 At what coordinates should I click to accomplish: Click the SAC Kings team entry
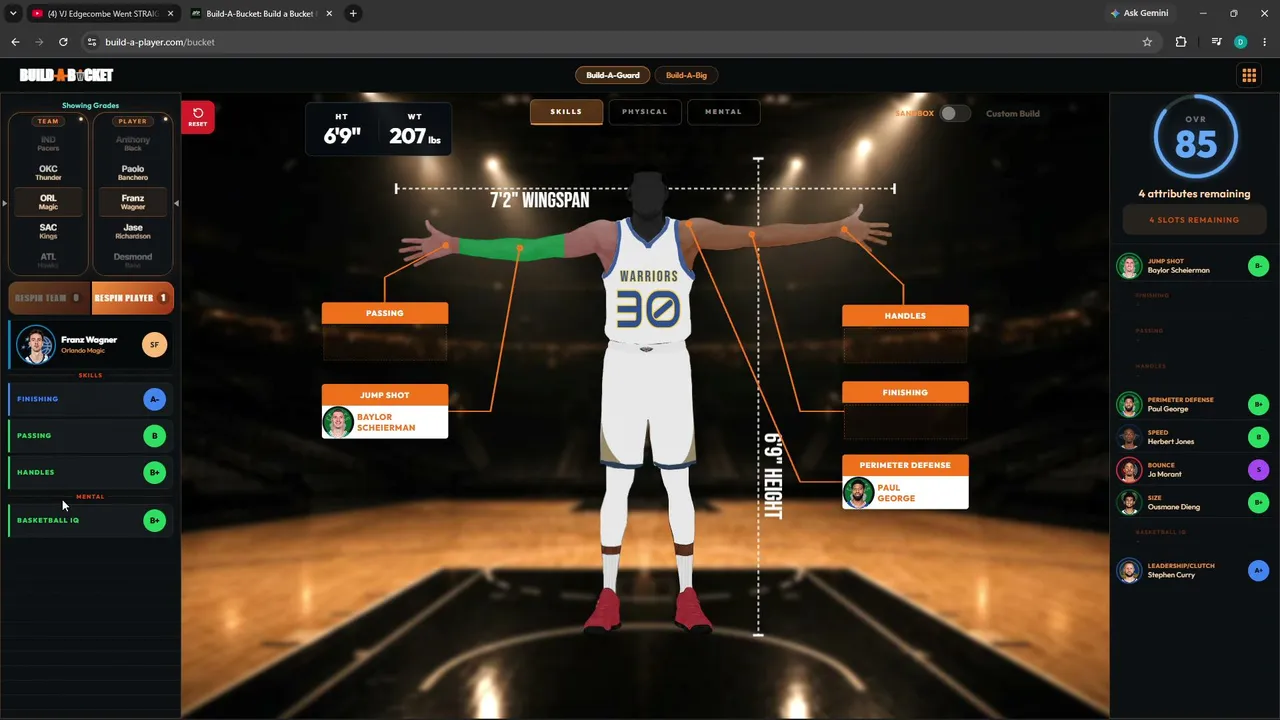point(48,231)
